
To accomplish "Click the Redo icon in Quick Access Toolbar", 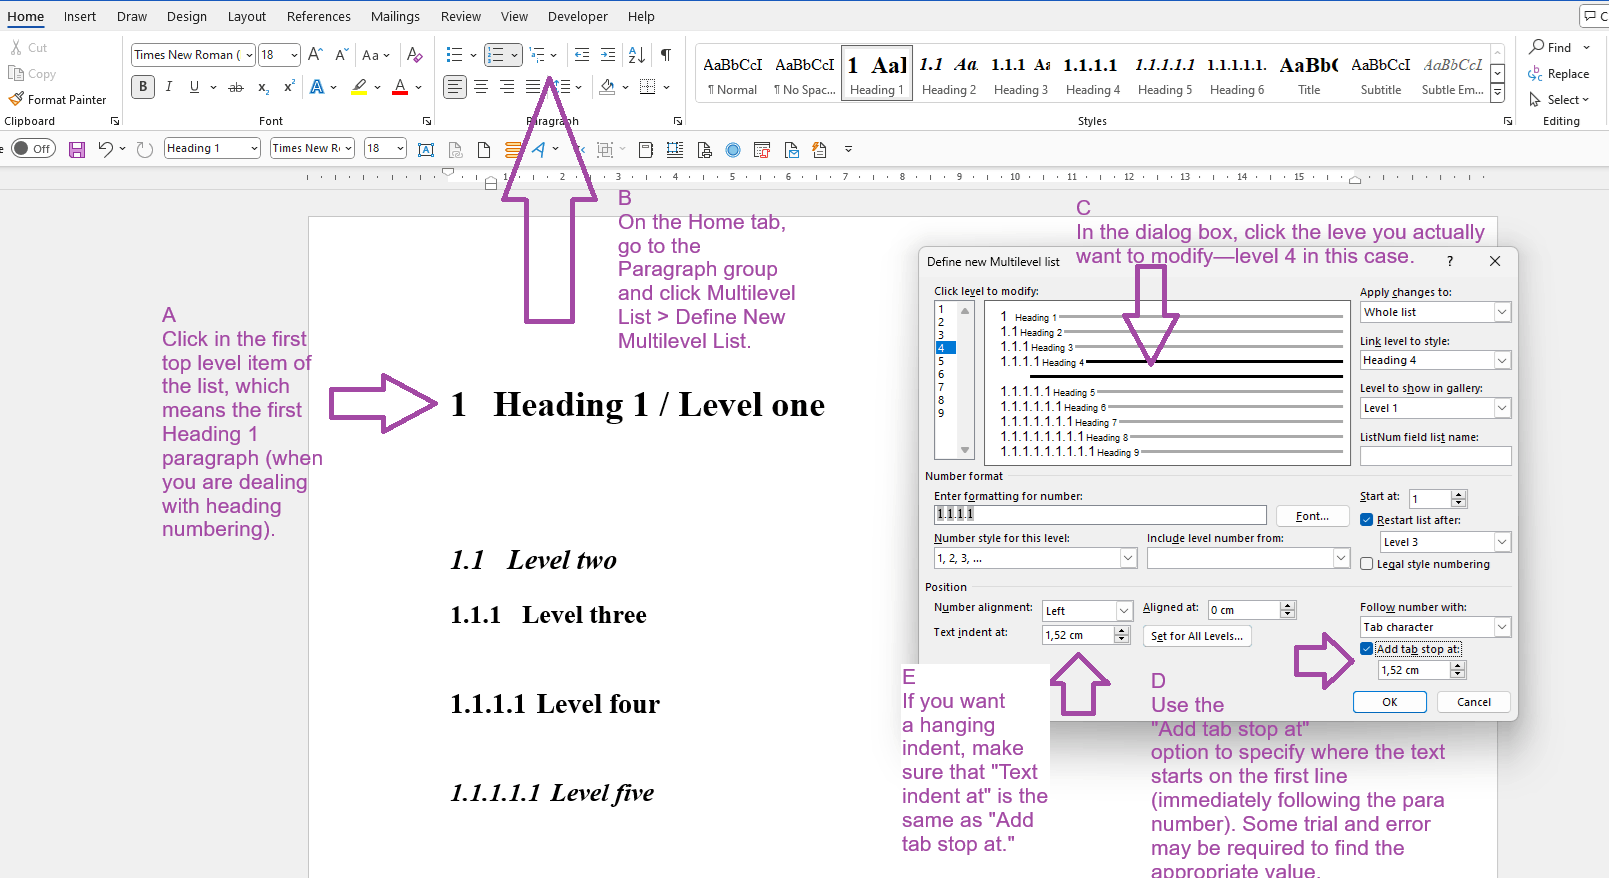I will click(145, 149).
